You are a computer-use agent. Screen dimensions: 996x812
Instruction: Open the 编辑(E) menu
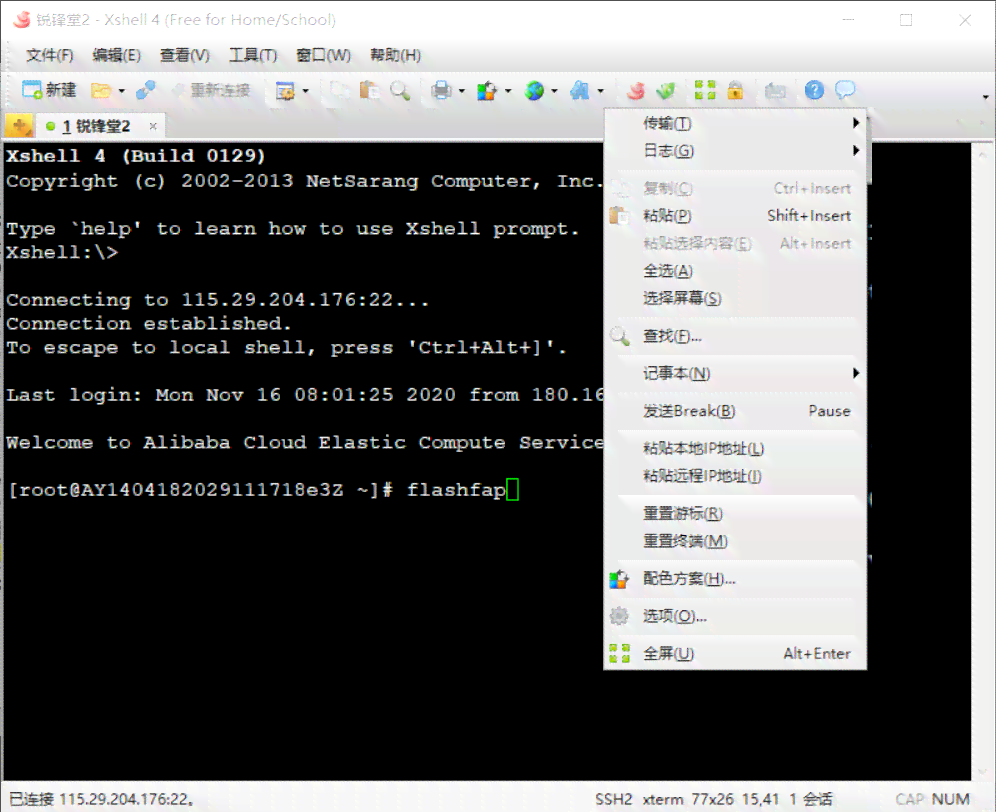(x=116, y=55)
